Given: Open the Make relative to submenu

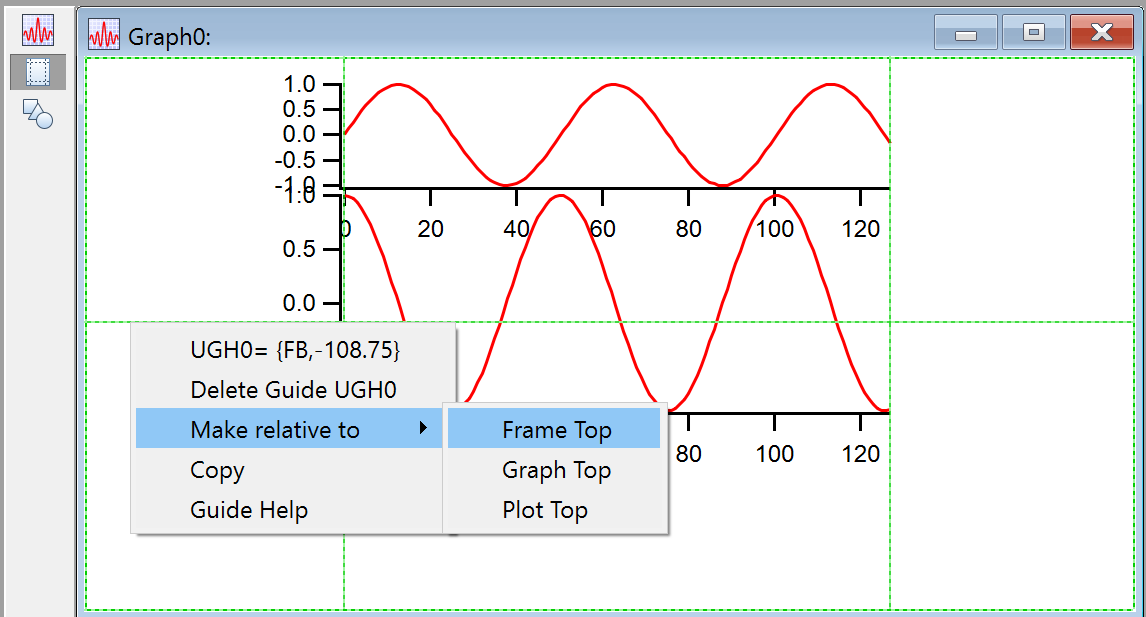Looking at the screenshot, I should click(275, 430).
